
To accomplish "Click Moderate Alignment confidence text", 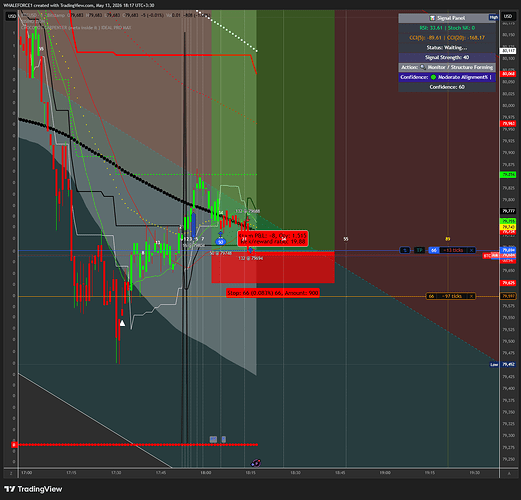I will (464, 77).
